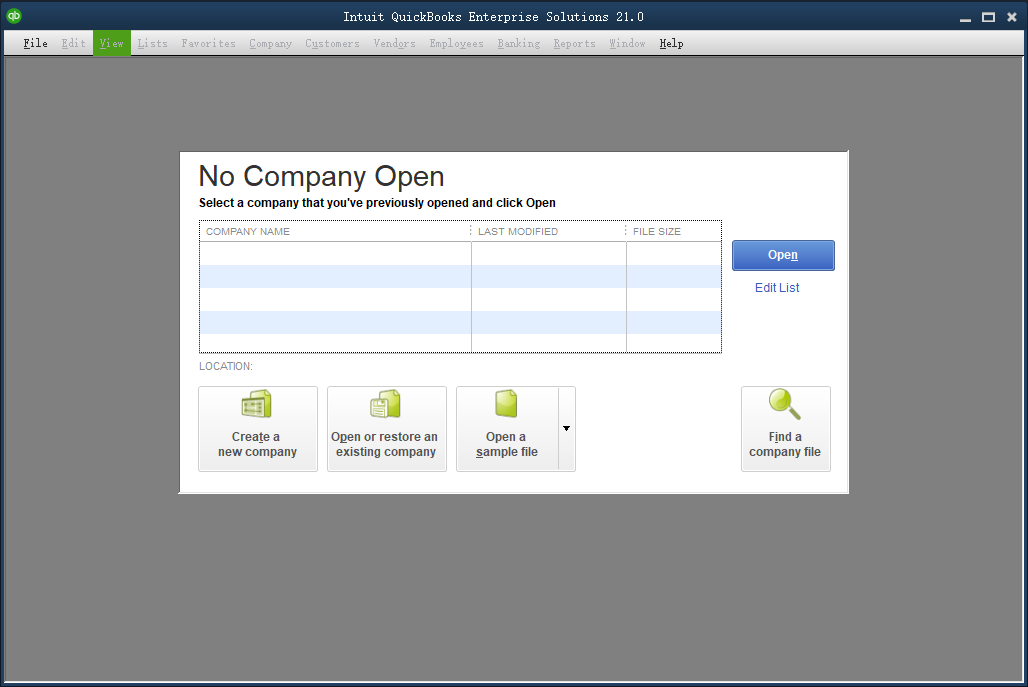
Task: Click the Open or restore existing company icon
Action: [x=385, y=404]
